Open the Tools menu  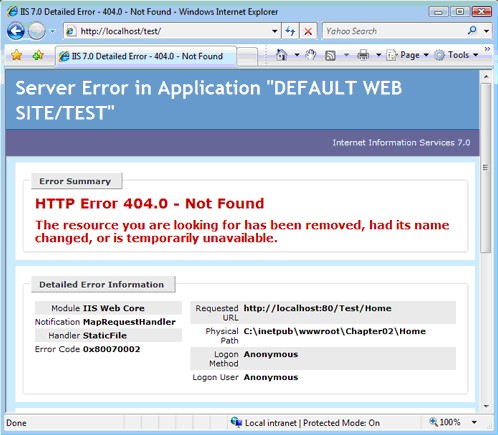tap(457, 55)
